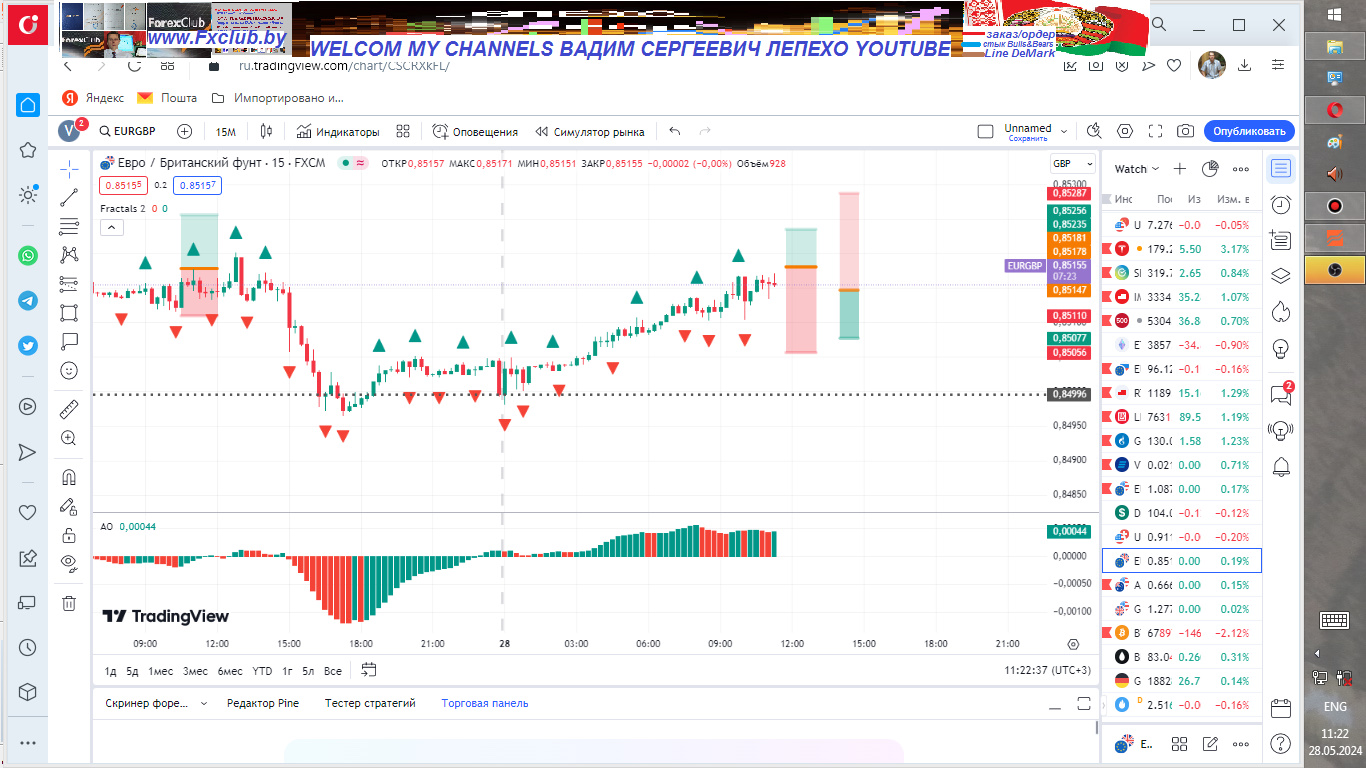Screen dimensions: 1366x768
Task: Show the watchlist panel in right sidebar
Action: pos(1281,168)
